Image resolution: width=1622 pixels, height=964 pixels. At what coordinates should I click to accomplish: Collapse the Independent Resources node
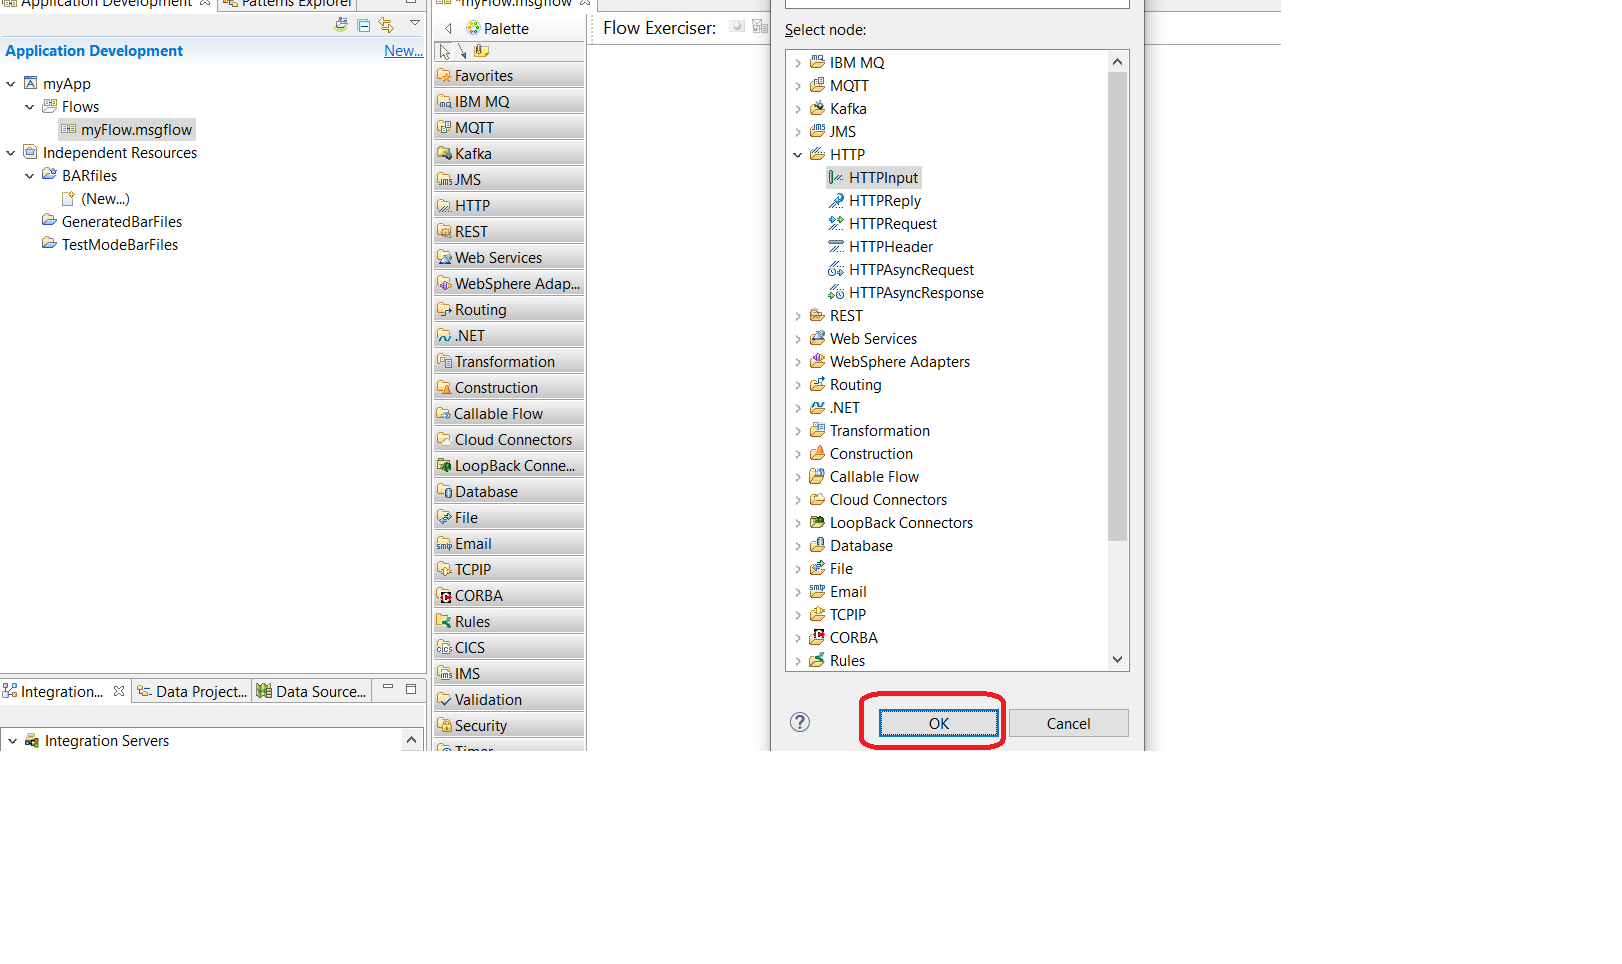click(x=11, y=153)
